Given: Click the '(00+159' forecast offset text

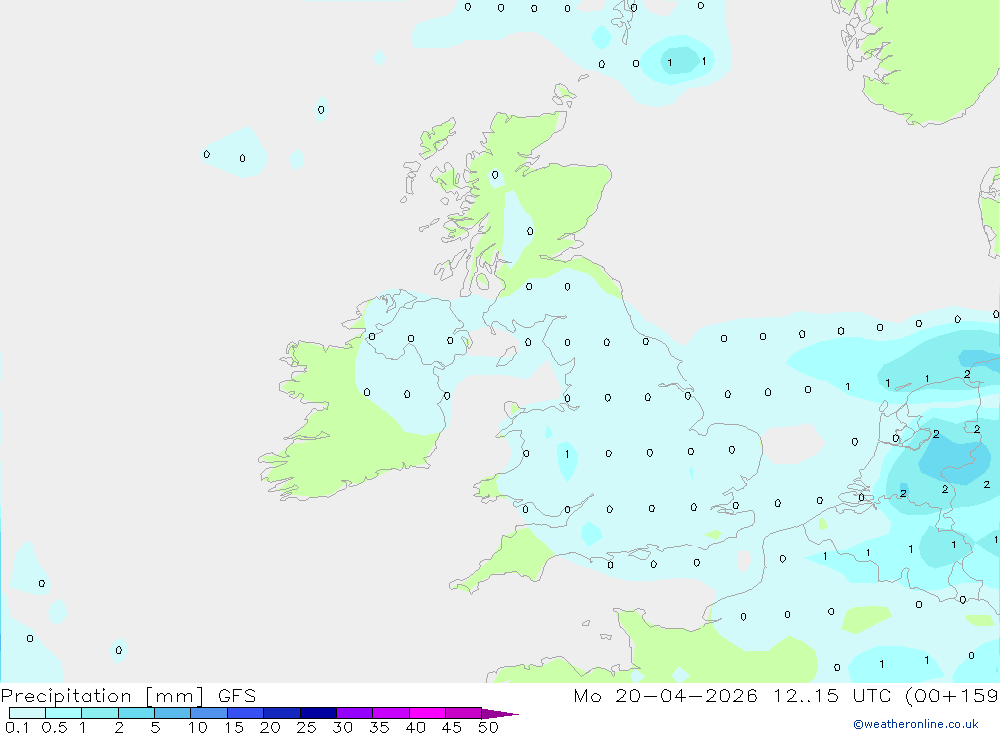Looking at the screenshot, I should pos(952,696).
